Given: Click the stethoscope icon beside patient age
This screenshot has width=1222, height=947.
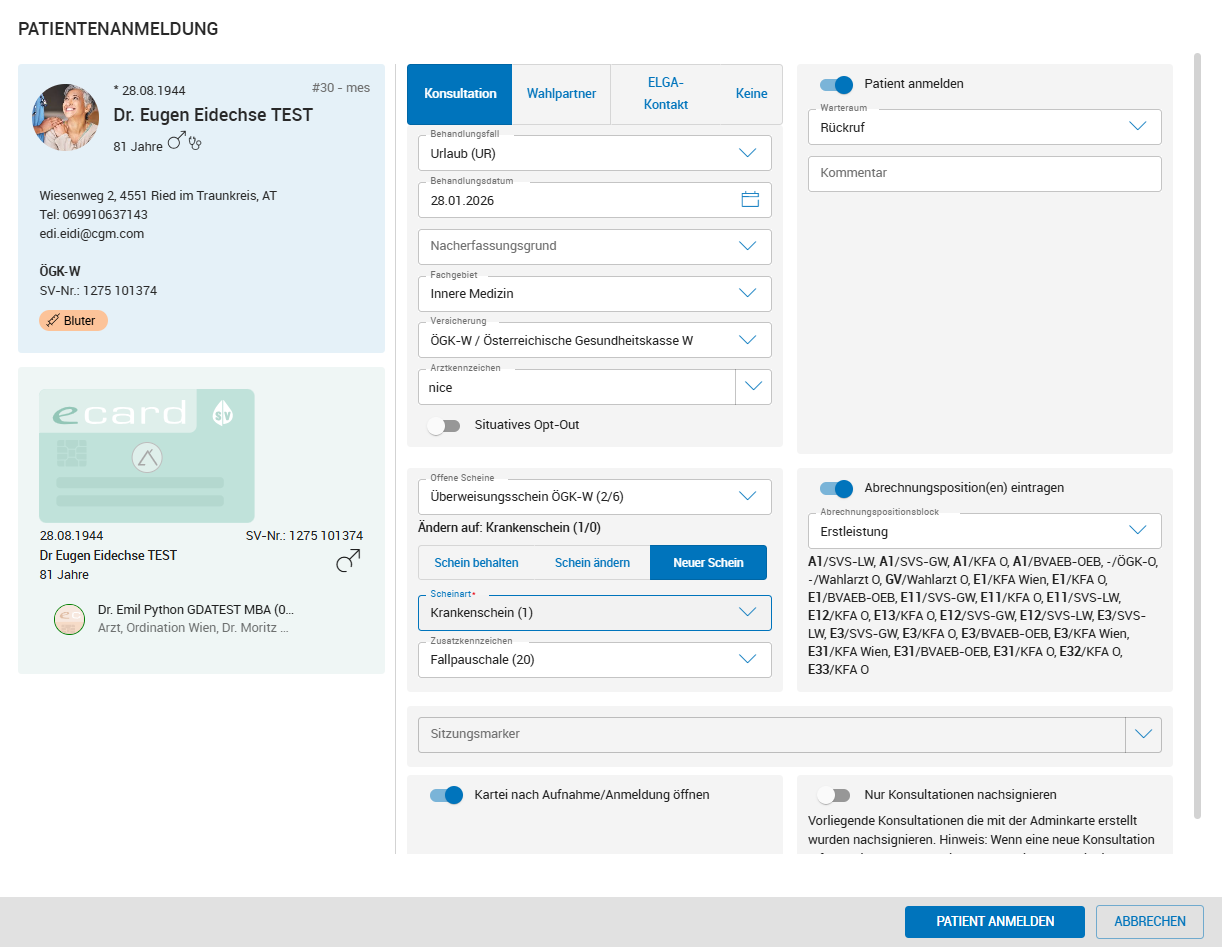Looking at the screenshot, I should click(196, 143).
